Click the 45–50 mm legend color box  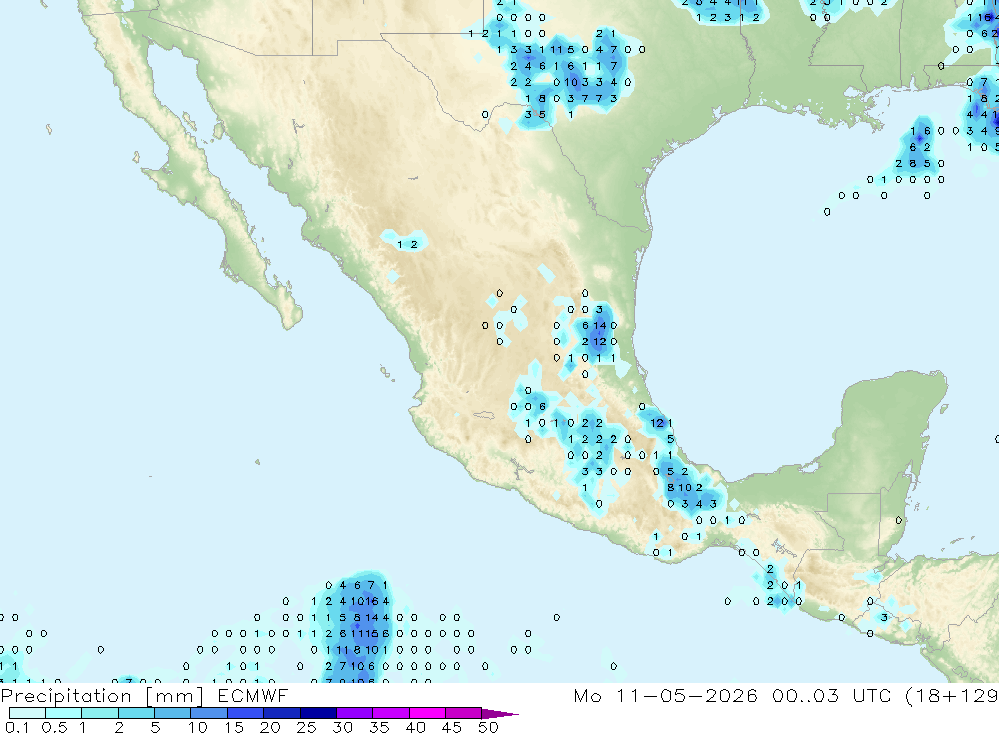pyautogui.click(x=464, y=713)
